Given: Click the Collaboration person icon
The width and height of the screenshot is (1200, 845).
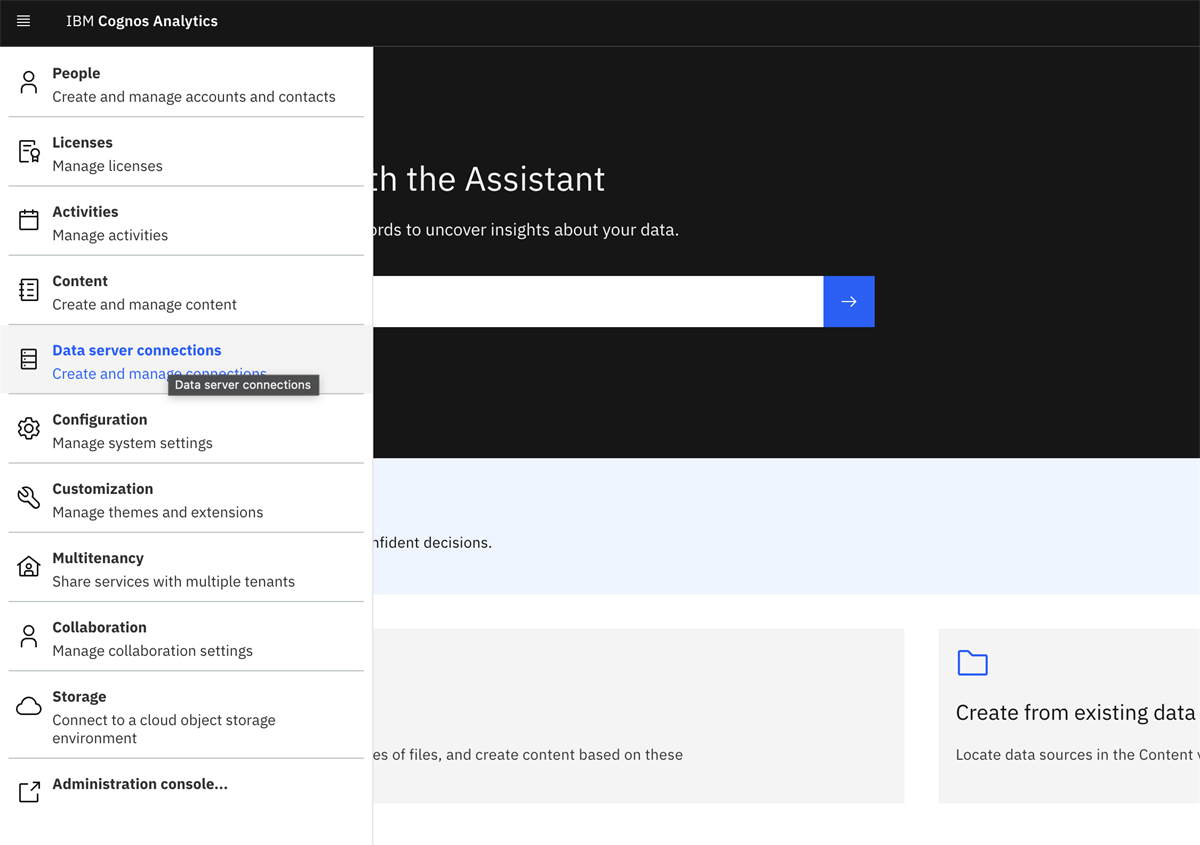Looking at the screenshot, I should pos(27,634).
